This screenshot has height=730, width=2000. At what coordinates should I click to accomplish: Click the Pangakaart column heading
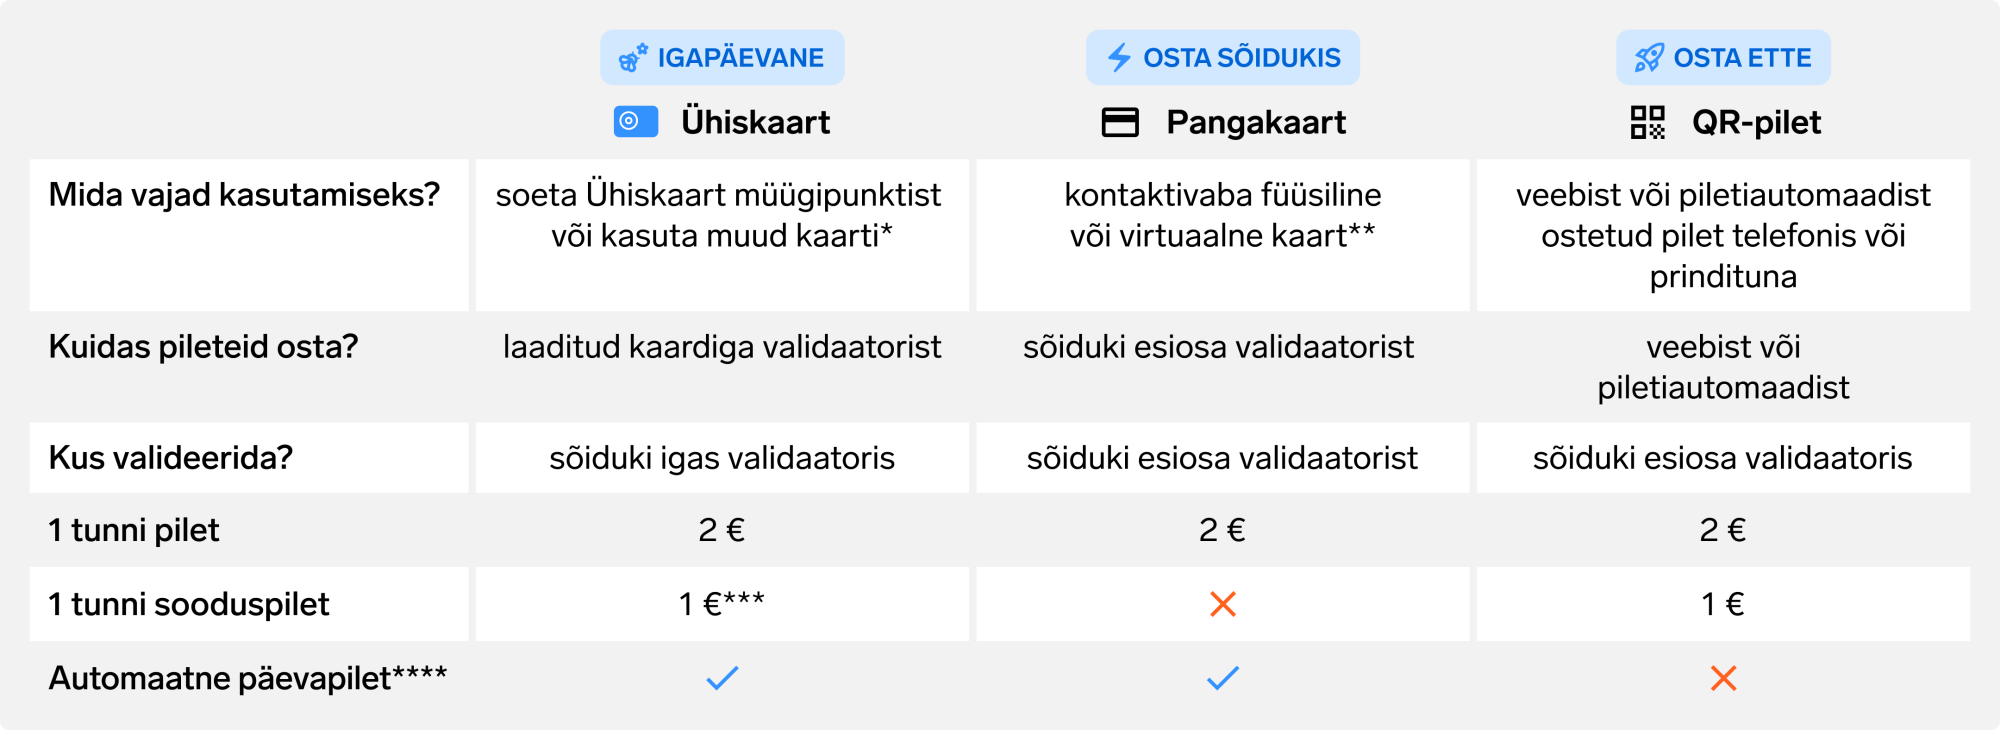(1255, 122)
